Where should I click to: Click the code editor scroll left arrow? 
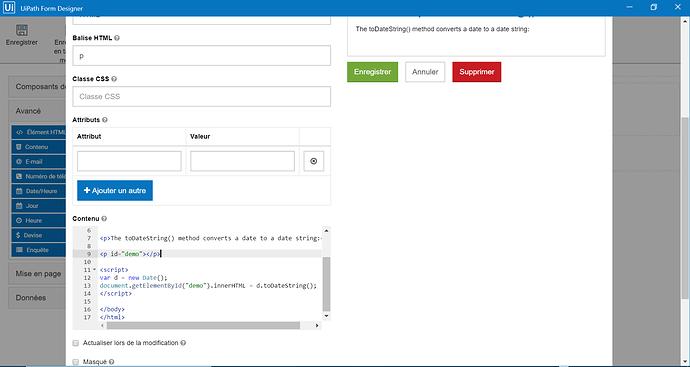point(103,326)
